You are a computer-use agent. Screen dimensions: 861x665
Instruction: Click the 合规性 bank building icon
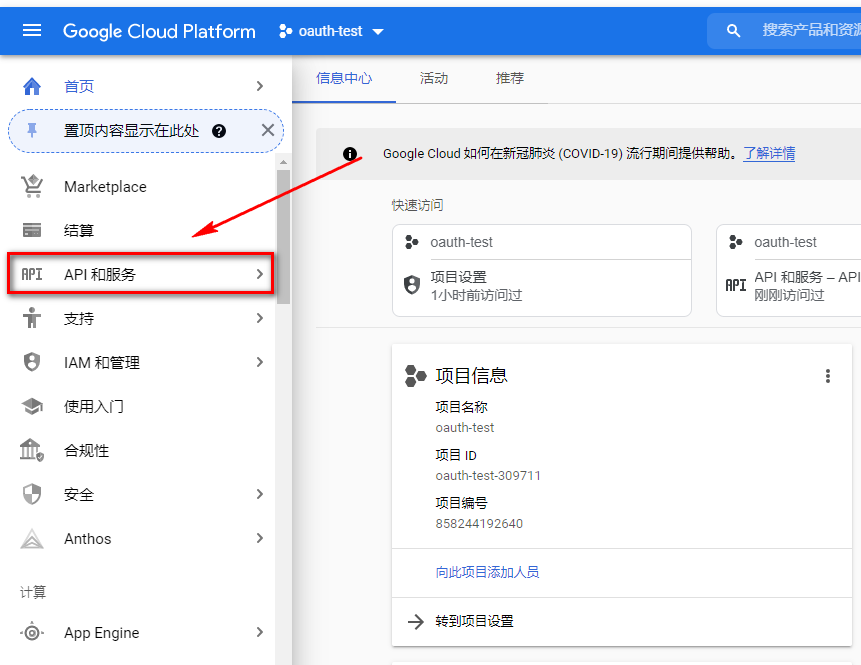point(32,450)
